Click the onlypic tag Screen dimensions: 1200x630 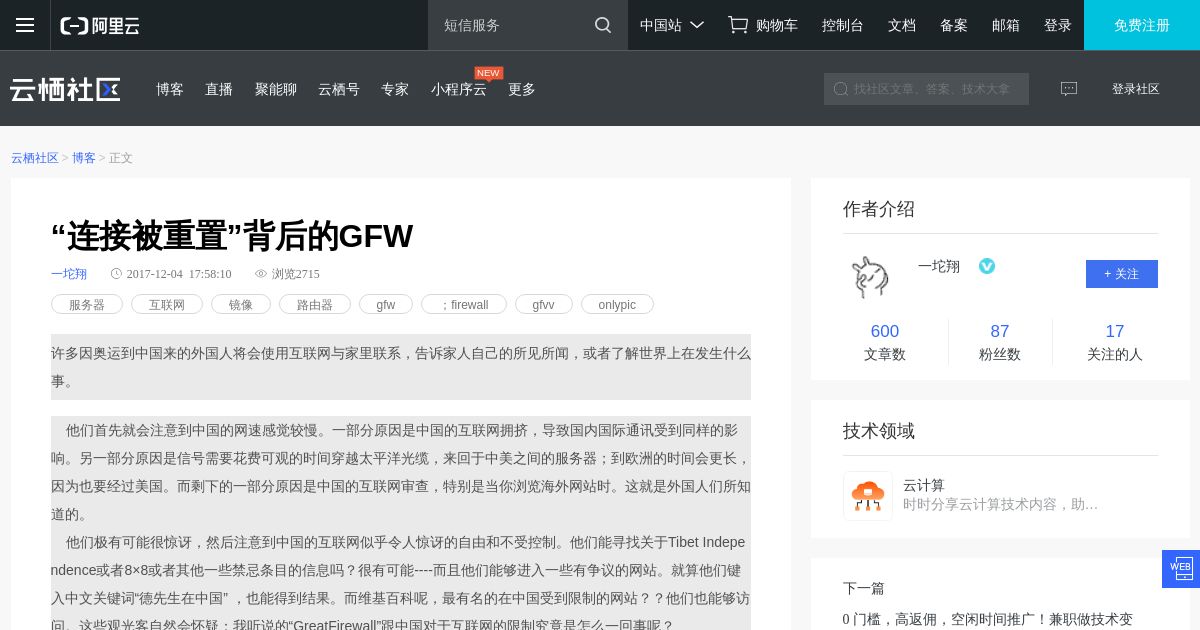[617, 304]
